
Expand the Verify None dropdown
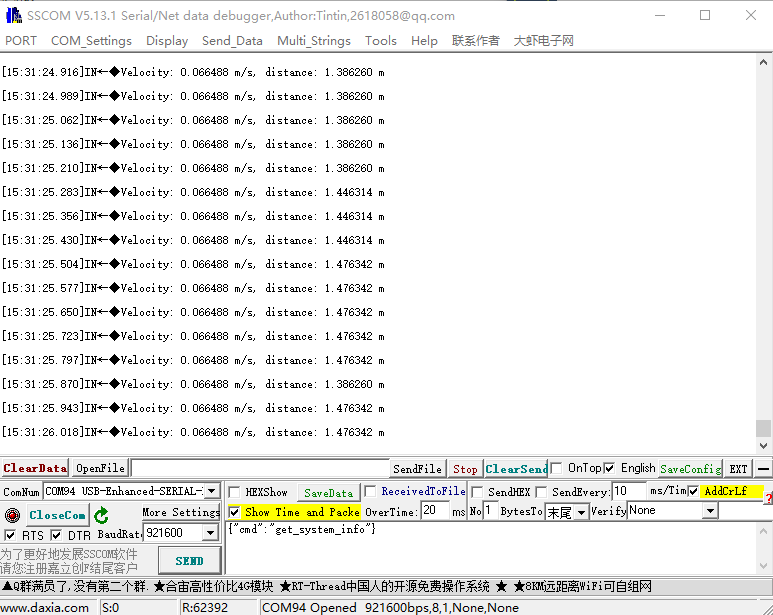pos(710,511)
